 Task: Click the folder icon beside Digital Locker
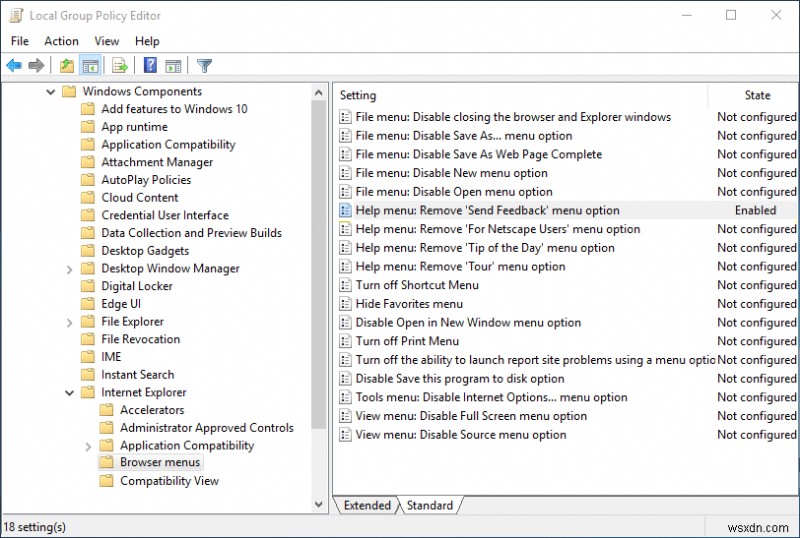pos(88,286)
